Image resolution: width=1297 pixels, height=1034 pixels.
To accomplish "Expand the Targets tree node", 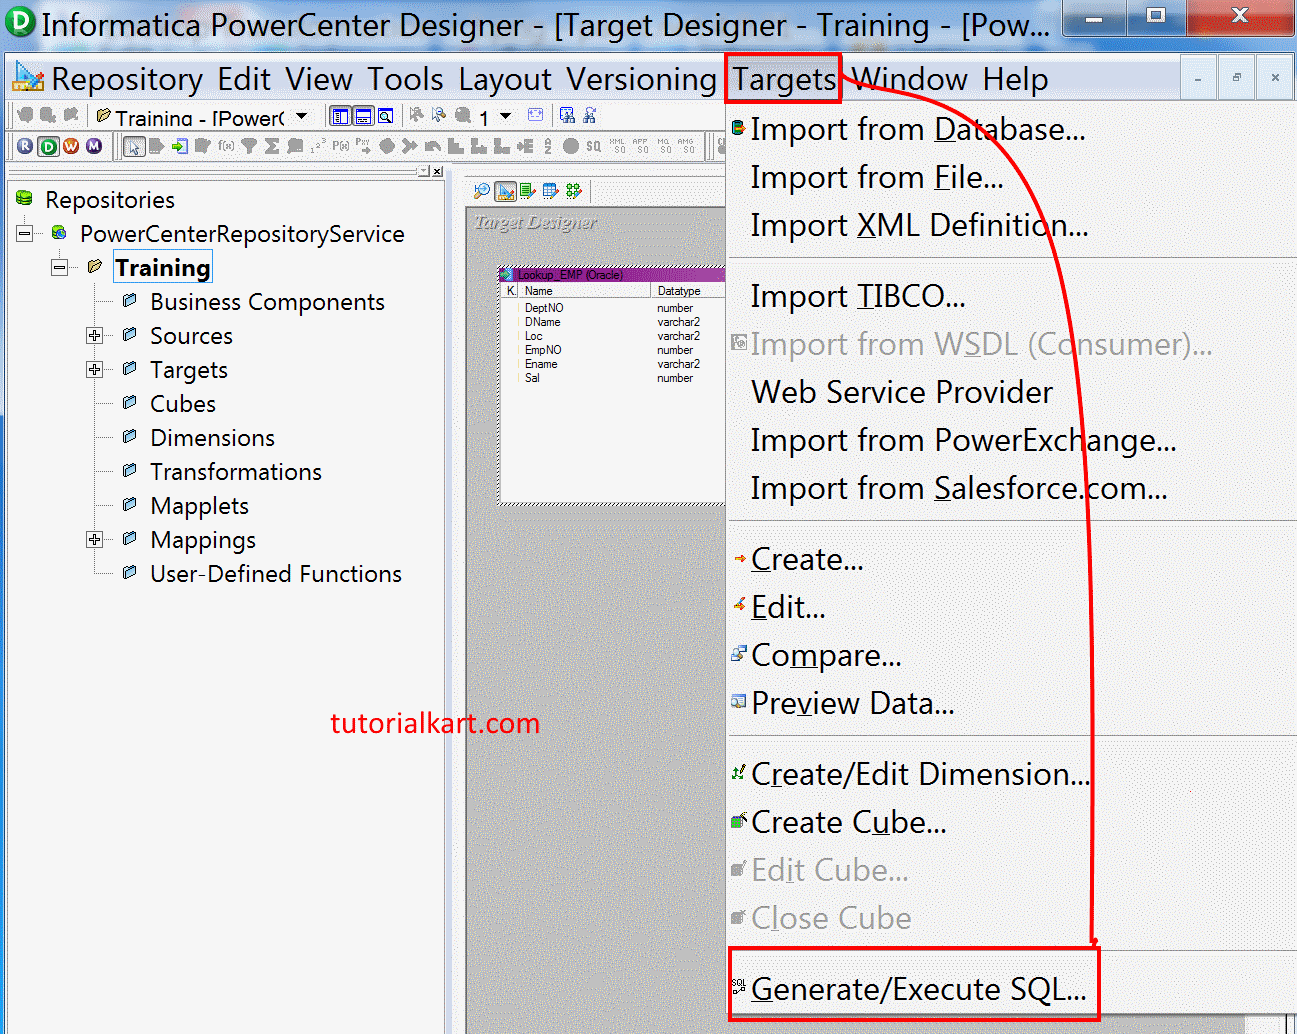I will tap(94, 369).
